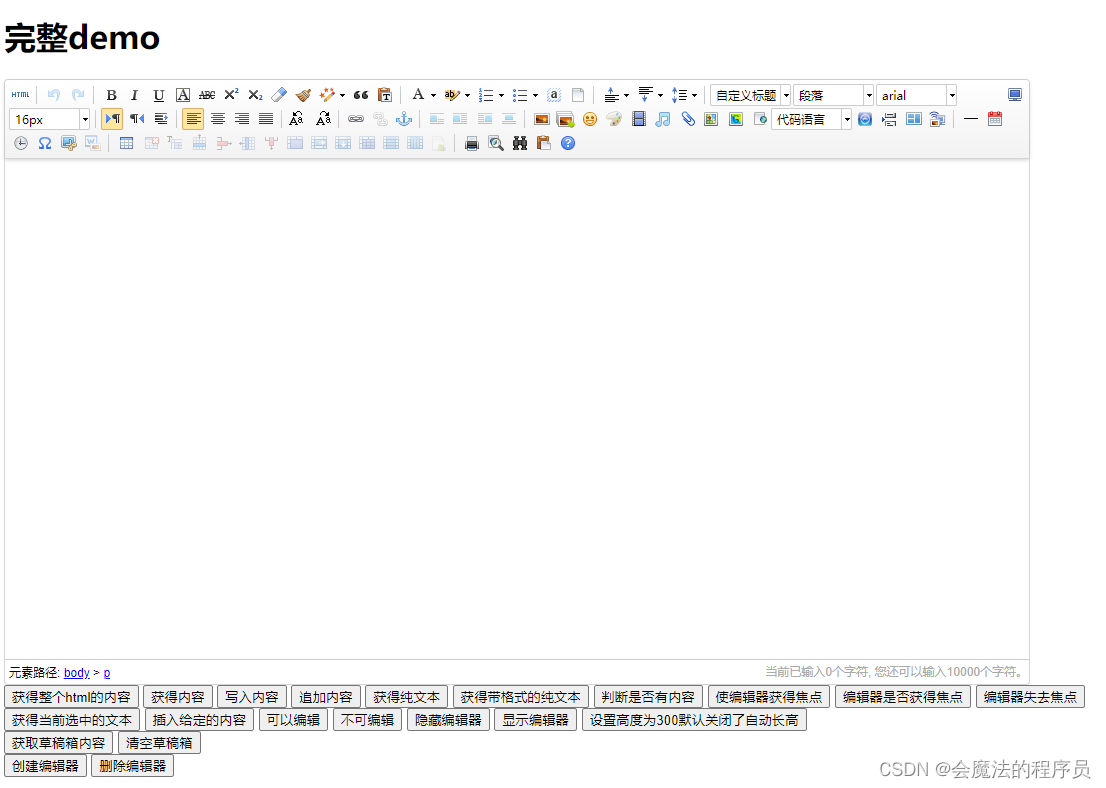Expand ordered list style arrow
This screenshot has height=788, width=1106.
coord(502,95)
